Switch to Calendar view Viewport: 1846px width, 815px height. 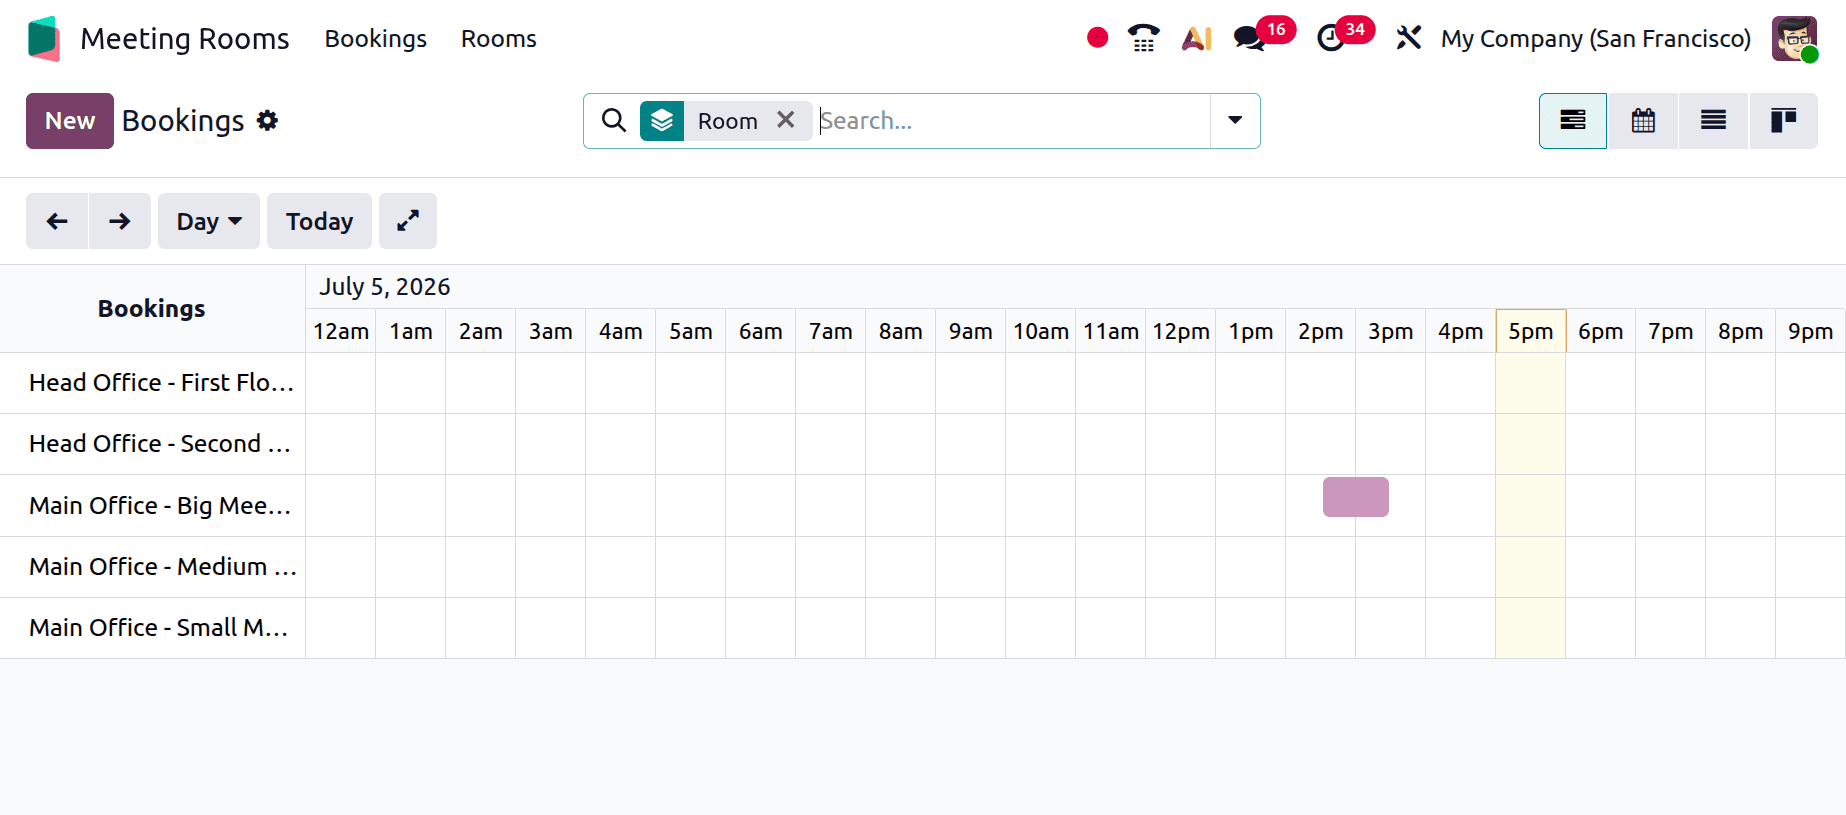click(x=1643, y=121)
